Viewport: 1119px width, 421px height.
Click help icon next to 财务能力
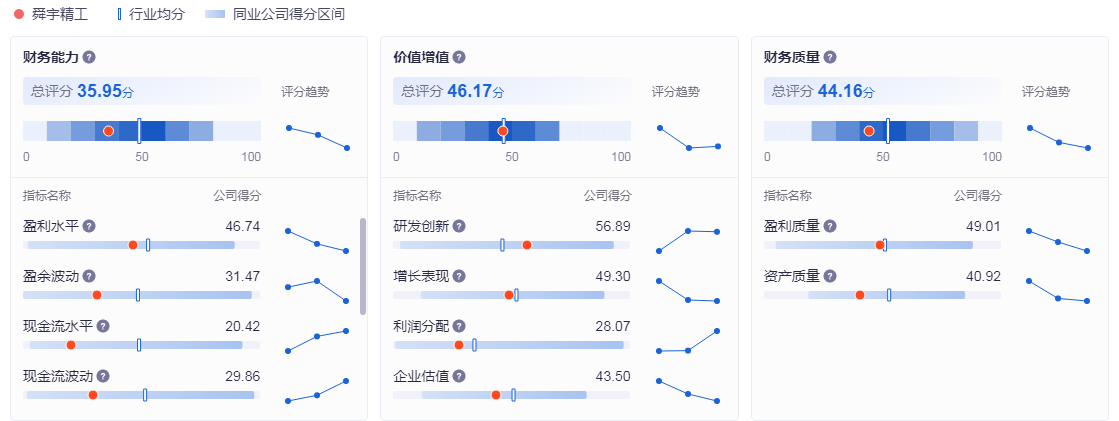click(x=89, y=58)
